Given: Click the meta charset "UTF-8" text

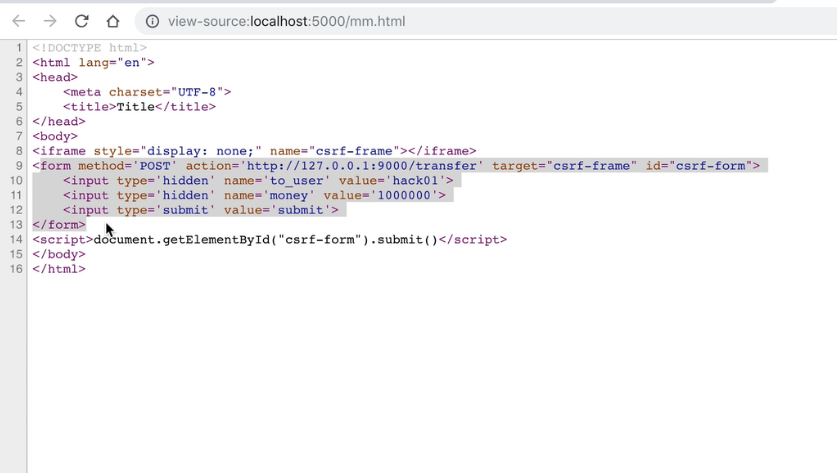Looking at the screenshot, I should point(197,92).
